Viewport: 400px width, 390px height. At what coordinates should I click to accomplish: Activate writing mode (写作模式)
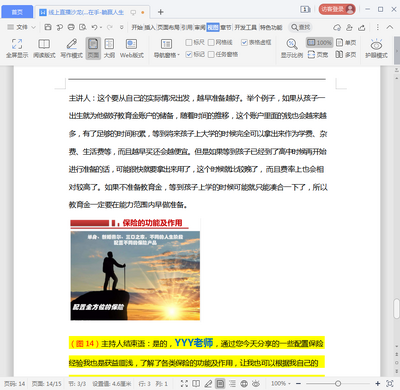[71, 48]
